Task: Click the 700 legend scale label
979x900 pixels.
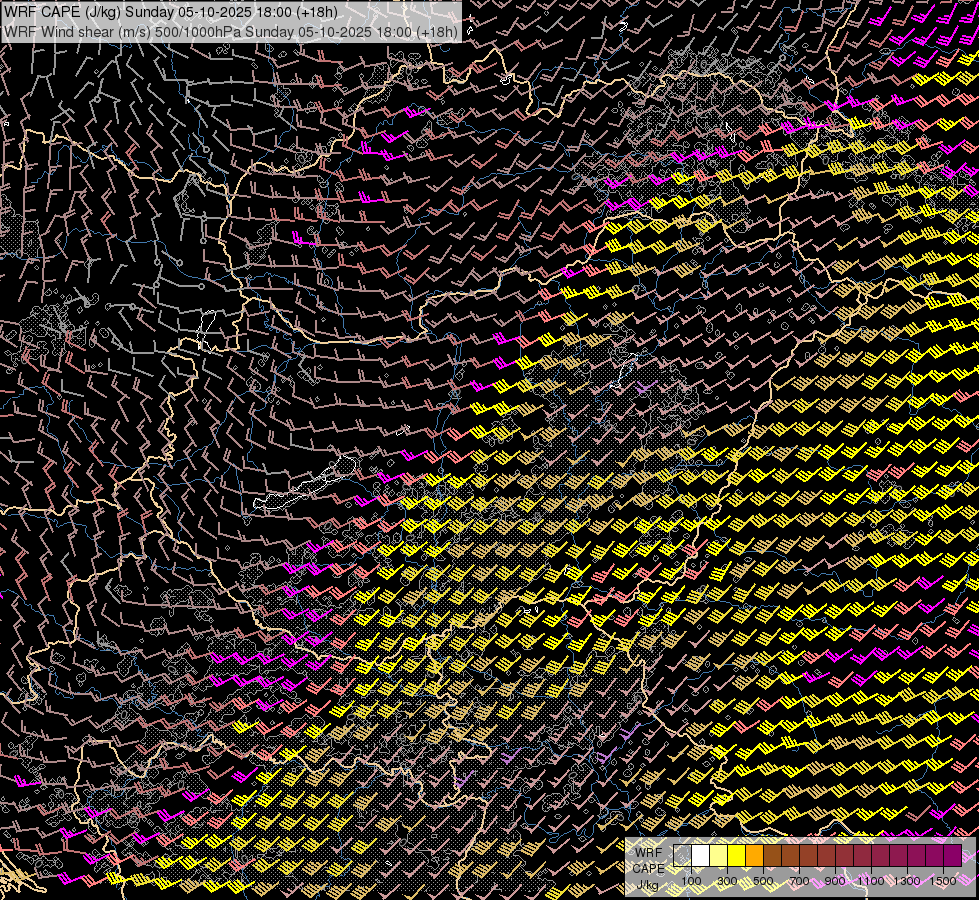Action: [799, 881]
